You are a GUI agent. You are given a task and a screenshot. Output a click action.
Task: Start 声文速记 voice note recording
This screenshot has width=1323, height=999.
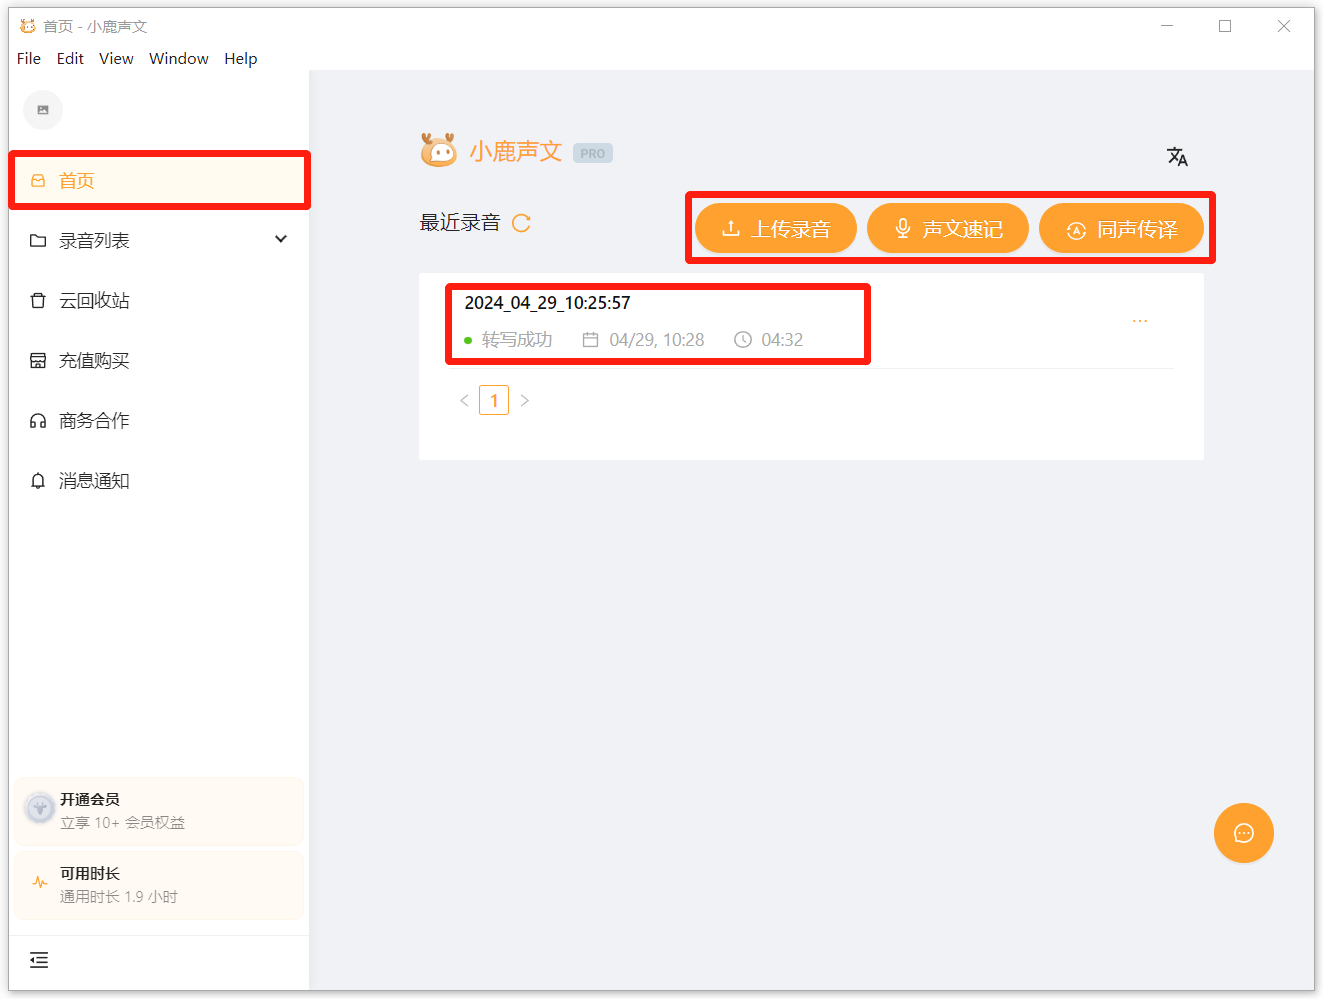(948, 229)
